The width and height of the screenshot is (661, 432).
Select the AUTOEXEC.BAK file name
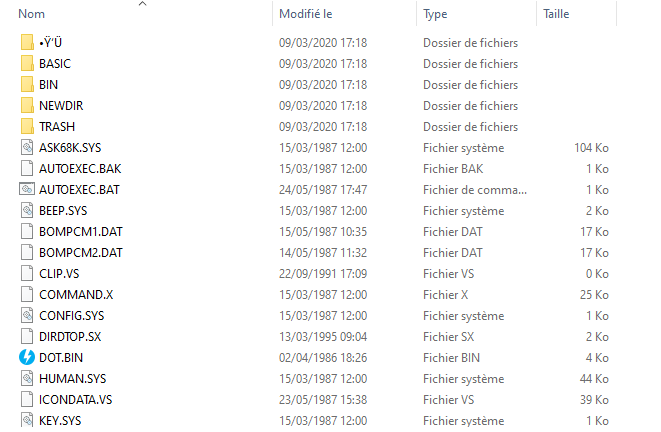tap(80, 169)
